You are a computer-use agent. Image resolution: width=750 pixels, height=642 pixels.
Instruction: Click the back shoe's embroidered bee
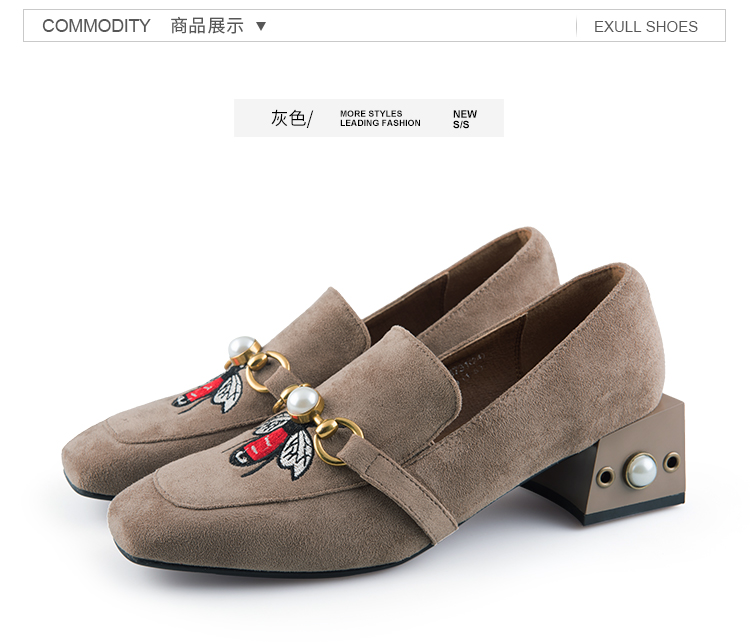[x=210, y=393]
